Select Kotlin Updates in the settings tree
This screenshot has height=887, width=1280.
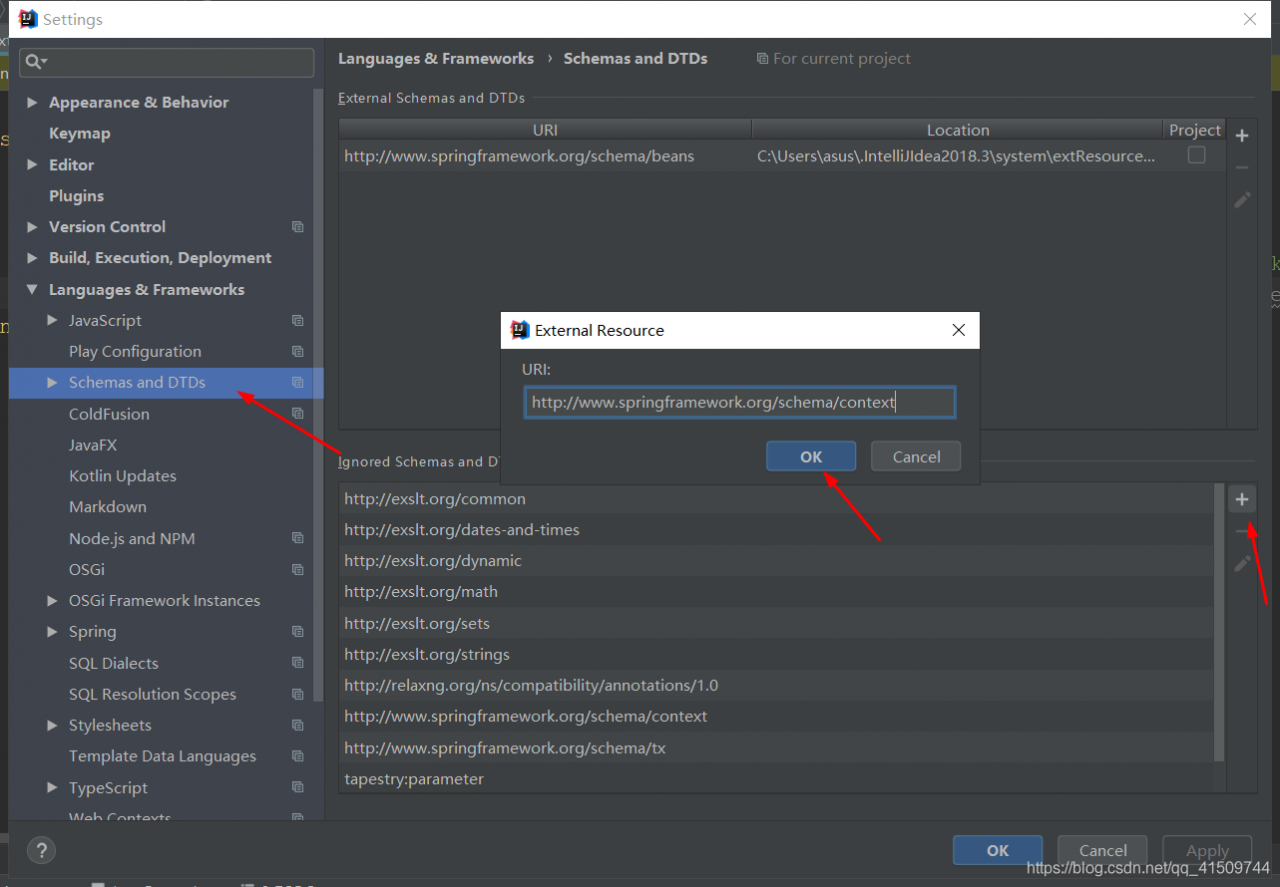coord(122,476)
